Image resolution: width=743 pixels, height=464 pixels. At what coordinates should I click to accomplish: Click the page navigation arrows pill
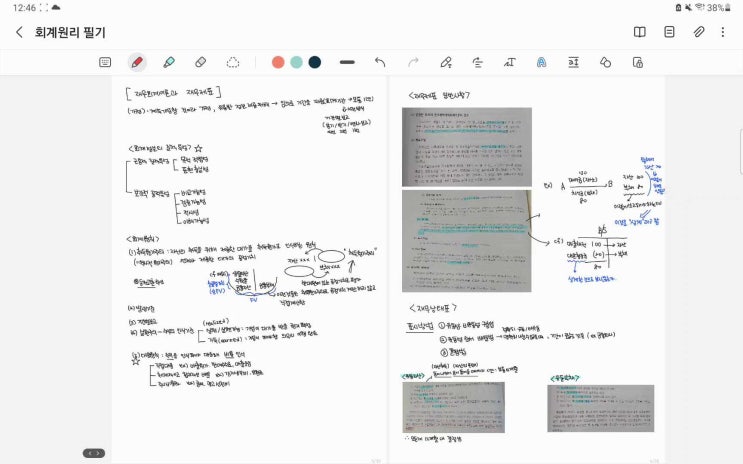click(93, 453)
